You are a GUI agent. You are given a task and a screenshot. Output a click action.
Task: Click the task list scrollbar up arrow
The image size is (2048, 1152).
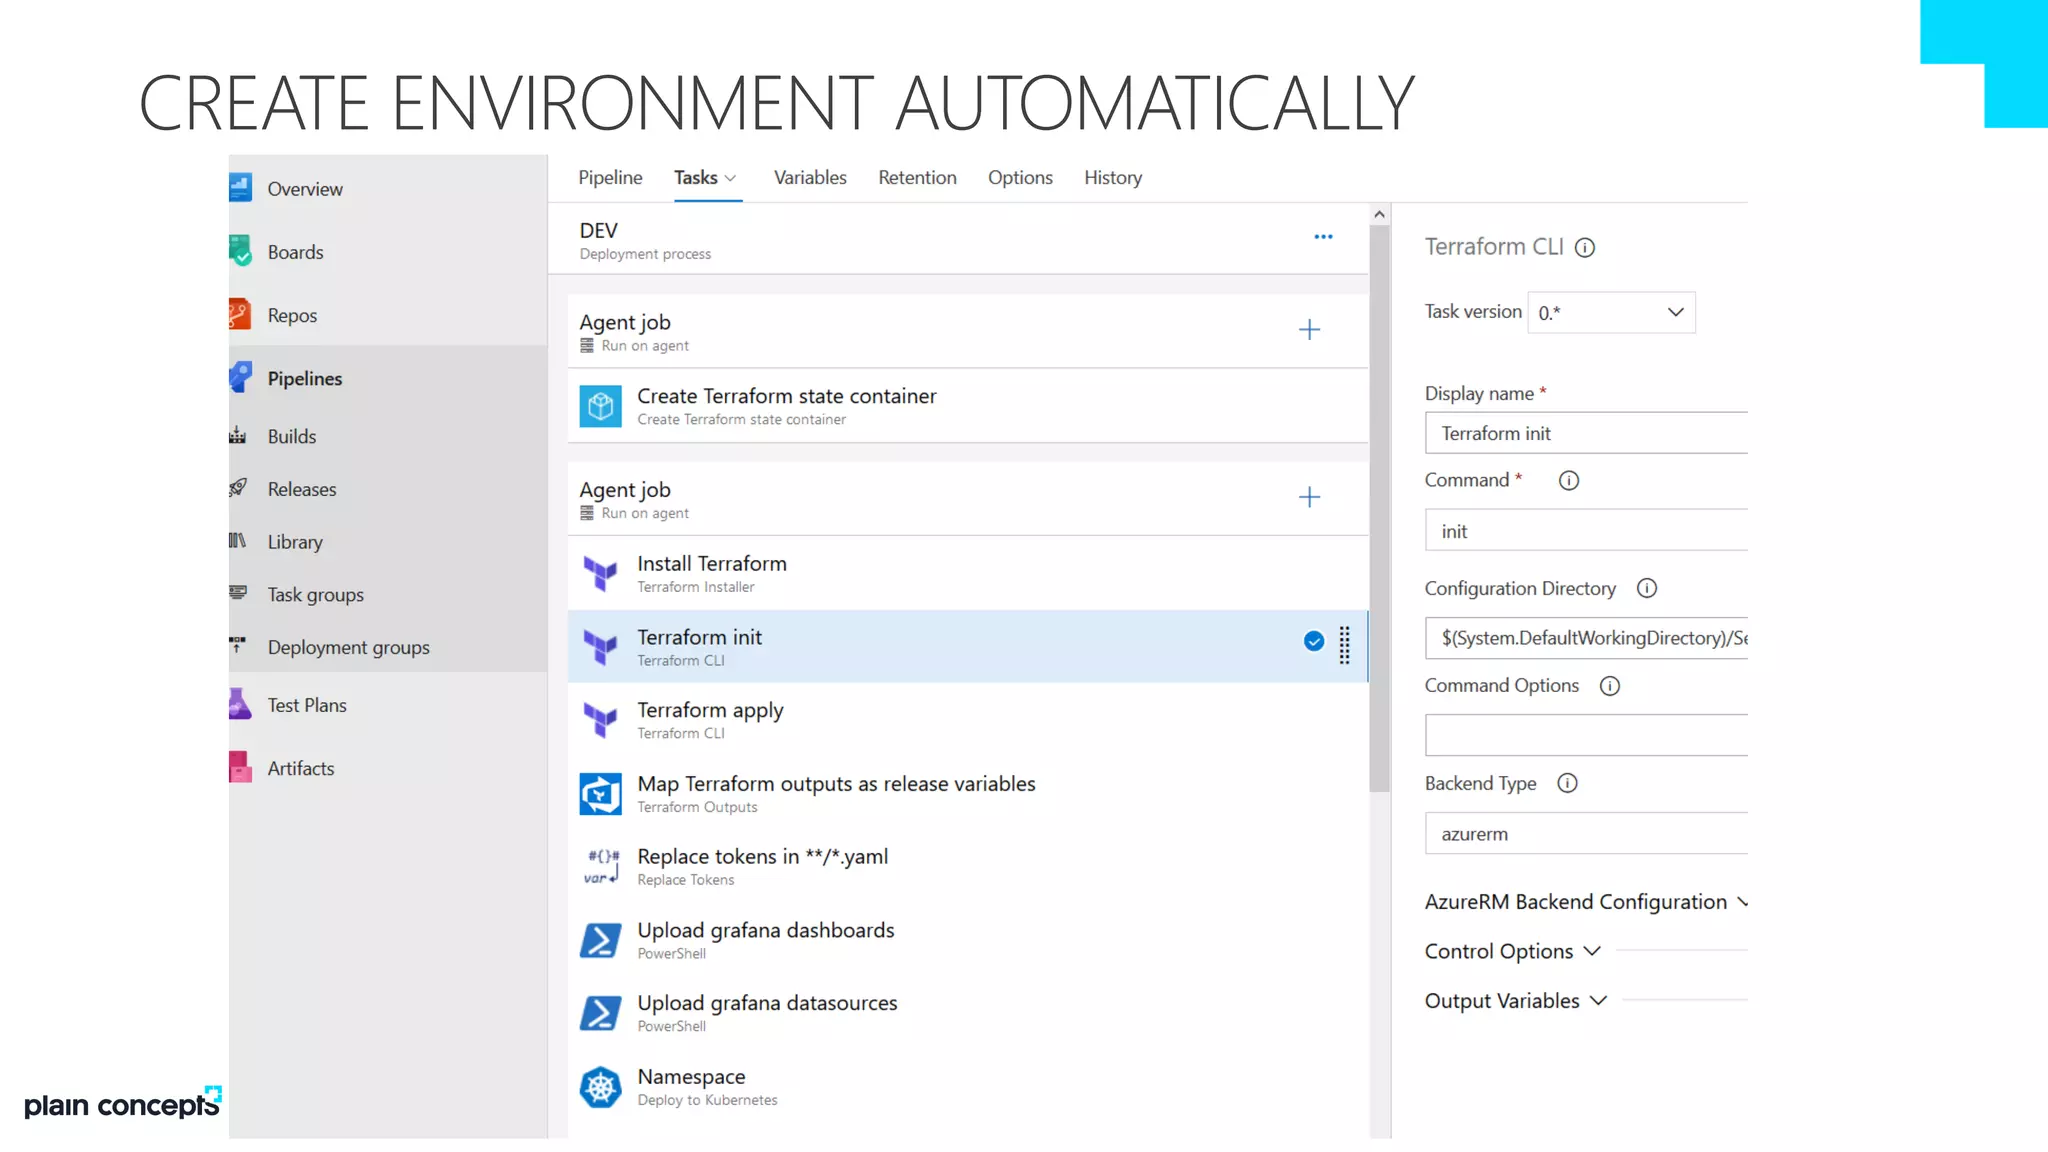(1379, 214)
